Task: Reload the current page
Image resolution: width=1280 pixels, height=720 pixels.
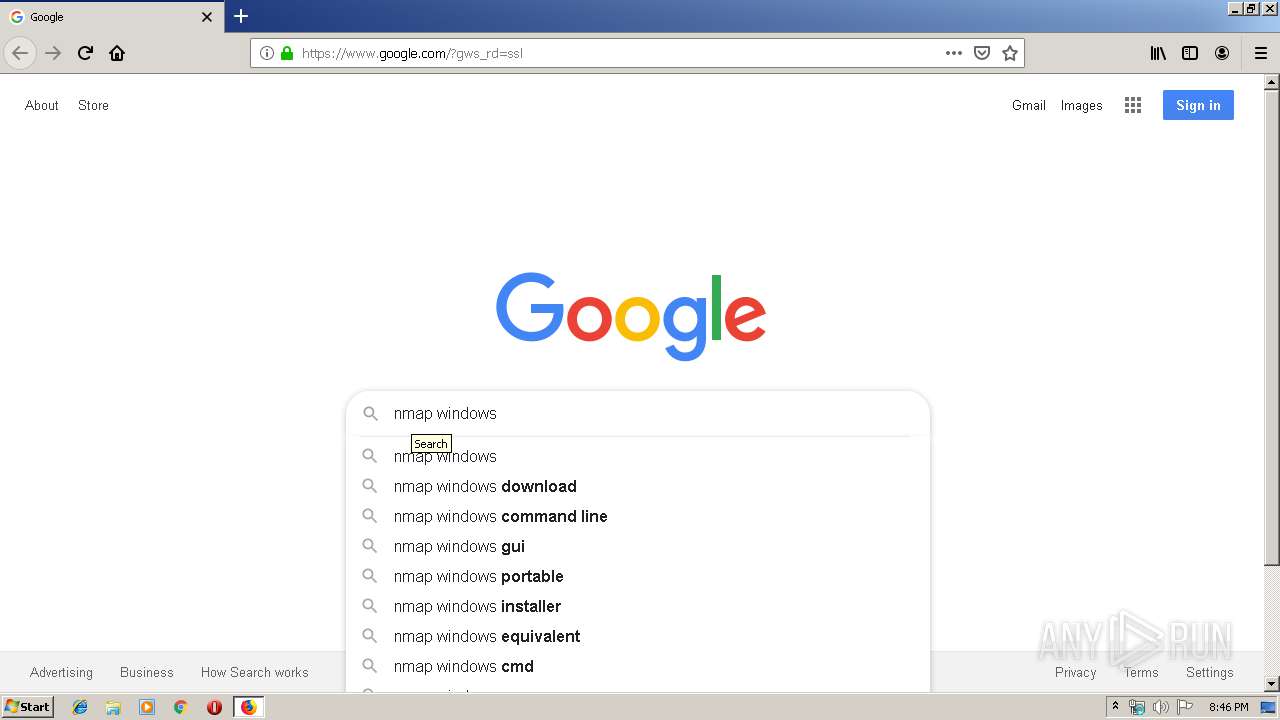Action: 85,53
